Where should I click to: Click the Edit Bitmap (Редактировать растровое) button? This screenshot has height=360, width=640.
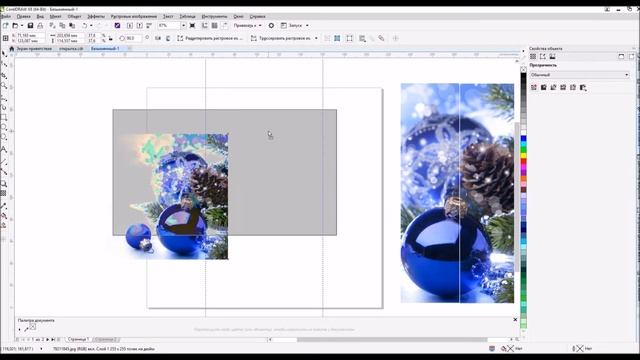click(210, 38)
